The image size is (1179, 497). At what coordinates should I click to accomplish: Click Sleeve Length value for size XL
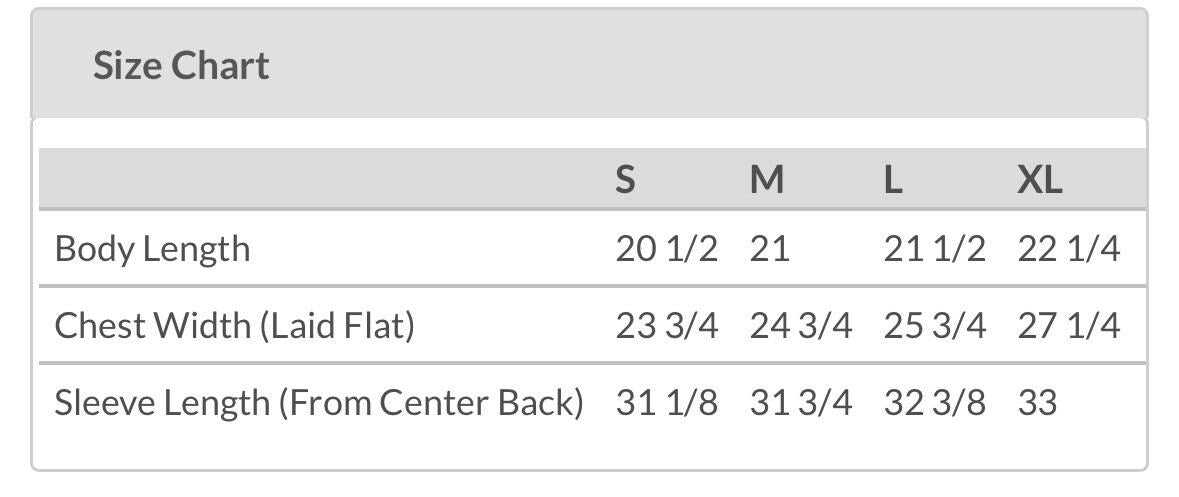point(1037,402)
